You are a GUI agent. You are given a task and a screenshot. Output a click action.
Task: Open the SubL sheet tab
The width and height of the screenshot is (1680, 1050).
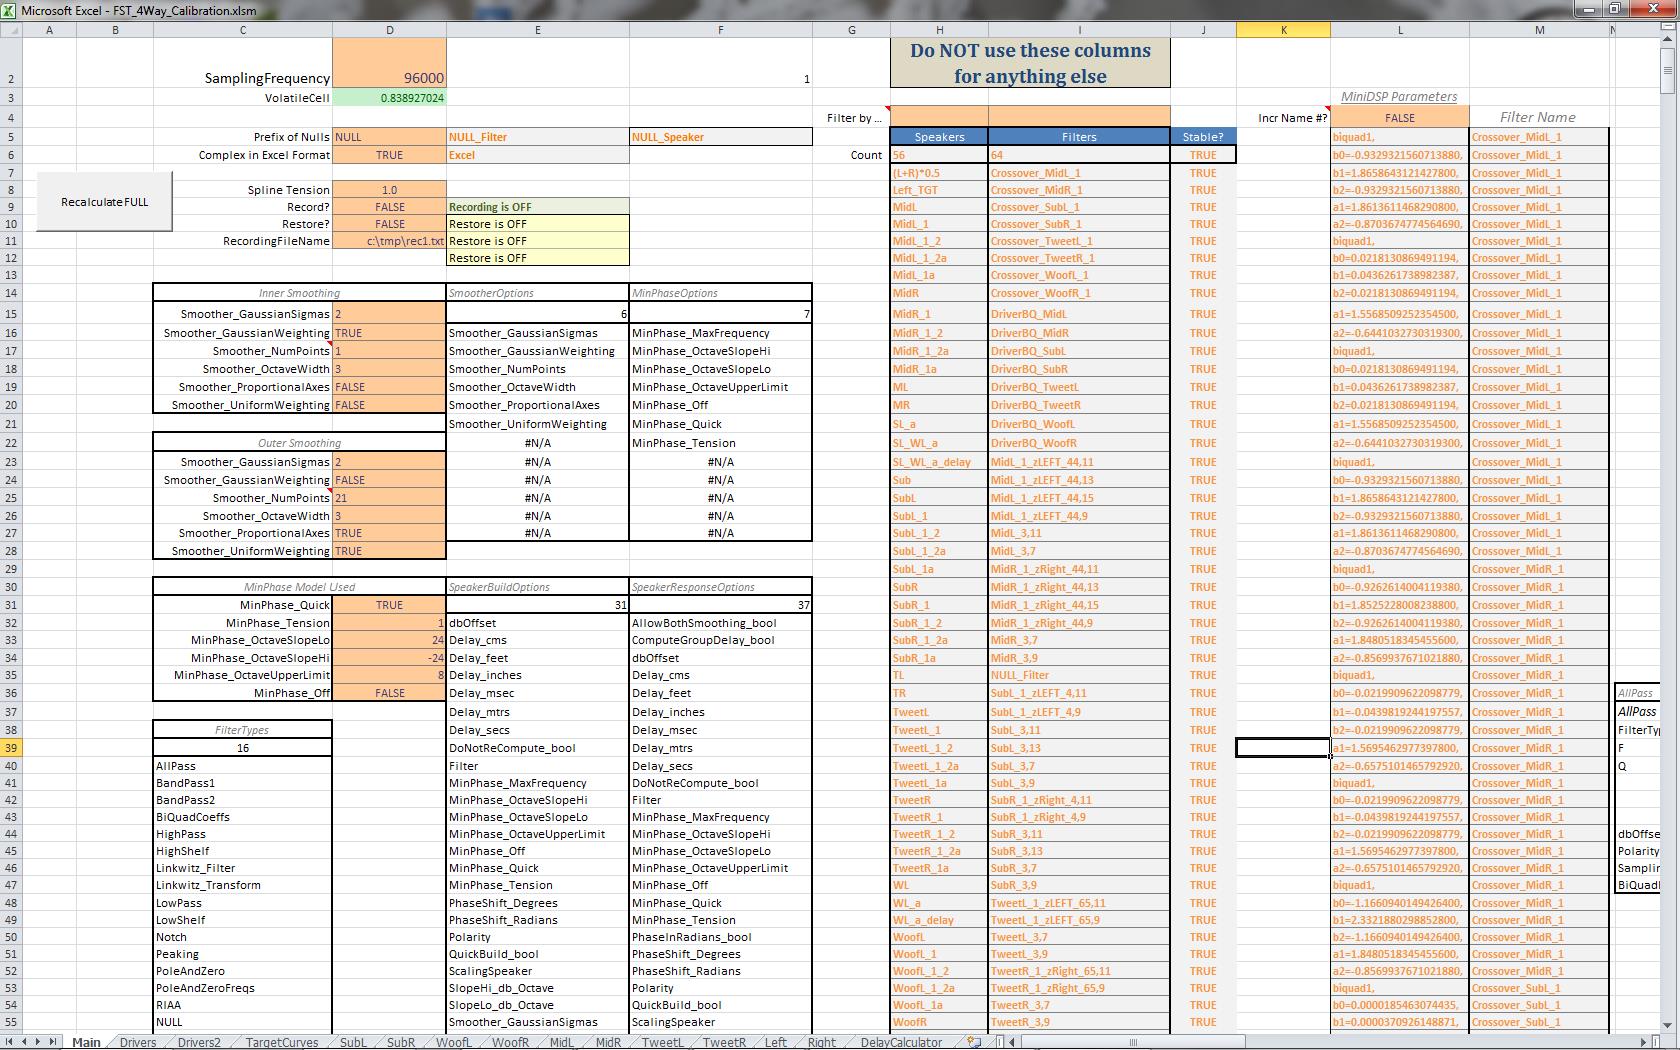click(x=353, y=1042)
